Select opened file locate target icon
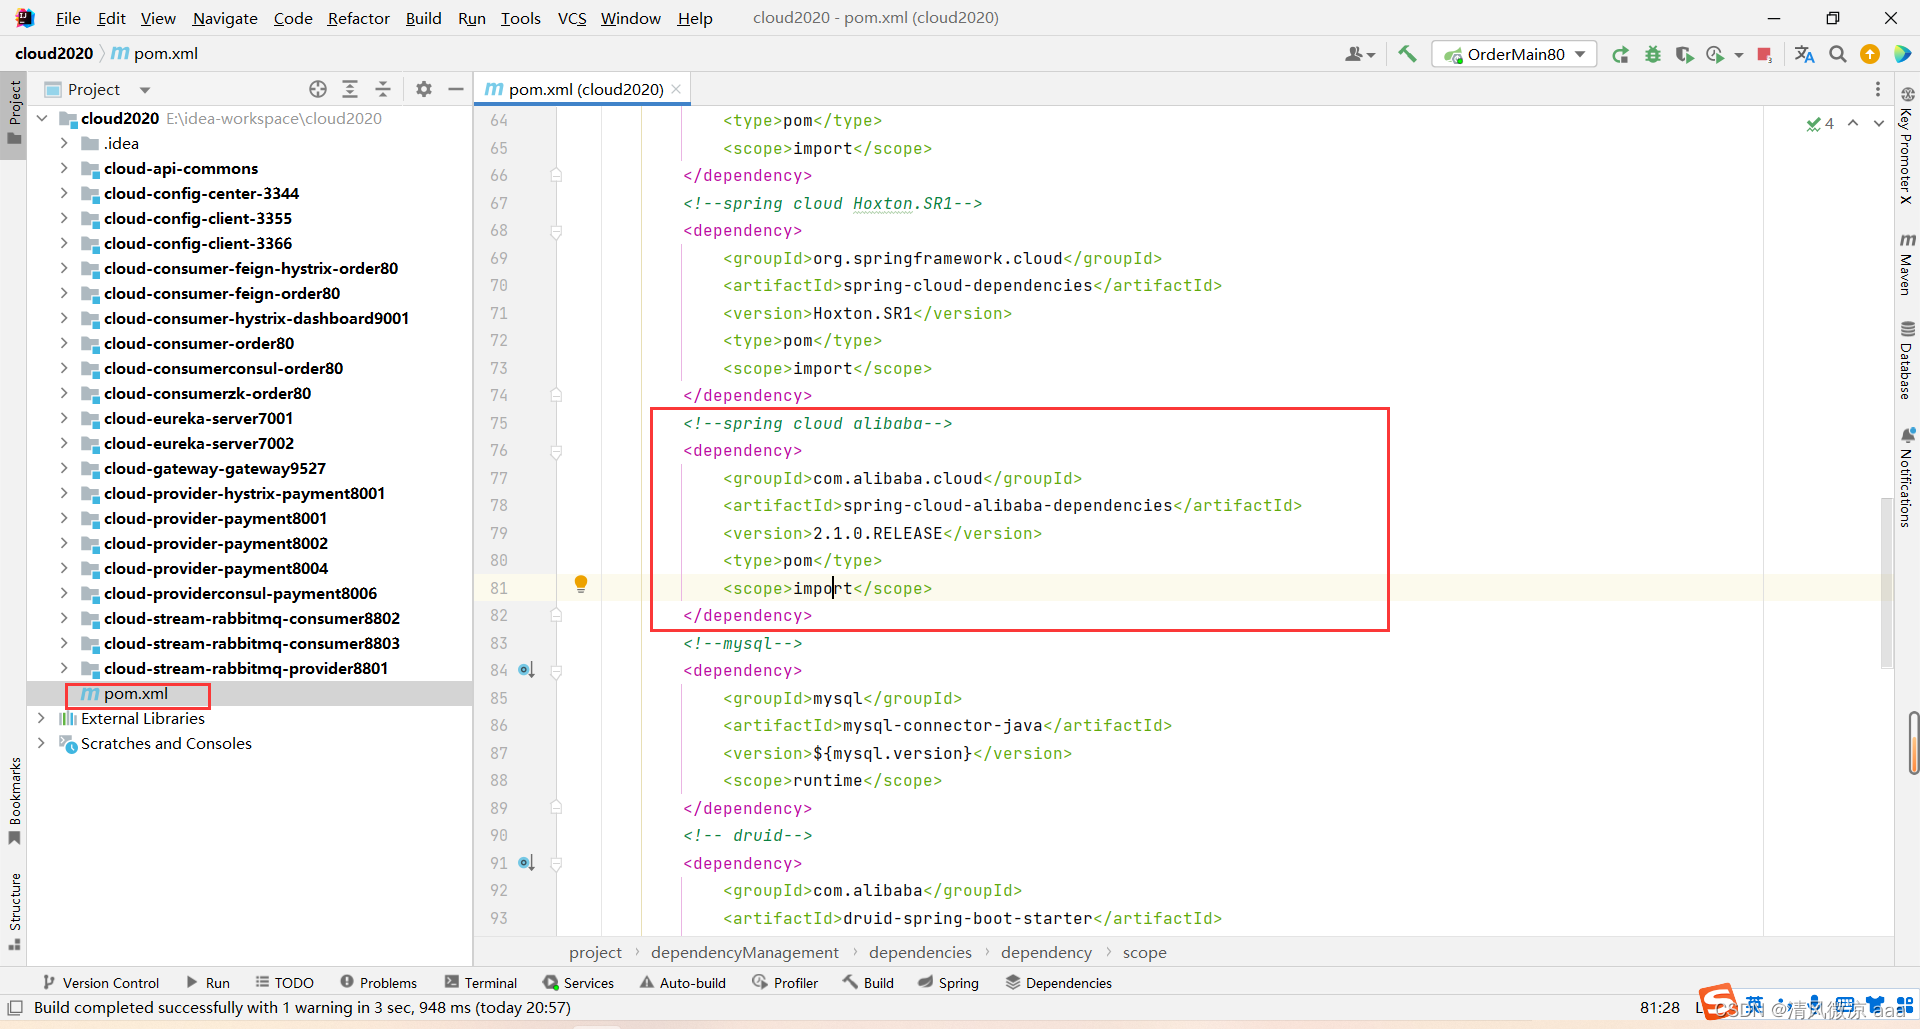Image resolution: width=1920 pixels, height=1029 pixels. point(318,89)
